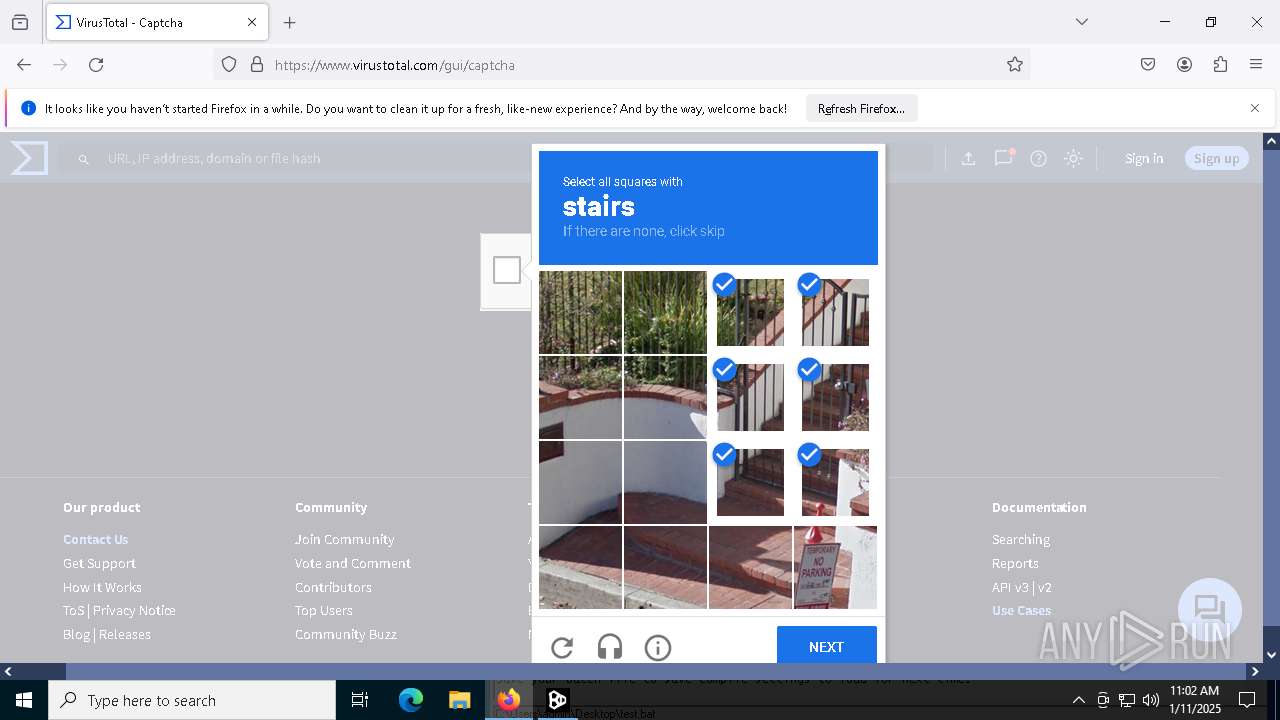
Task: Open VirusTotal help icon
Action: tap(1038, 158)
